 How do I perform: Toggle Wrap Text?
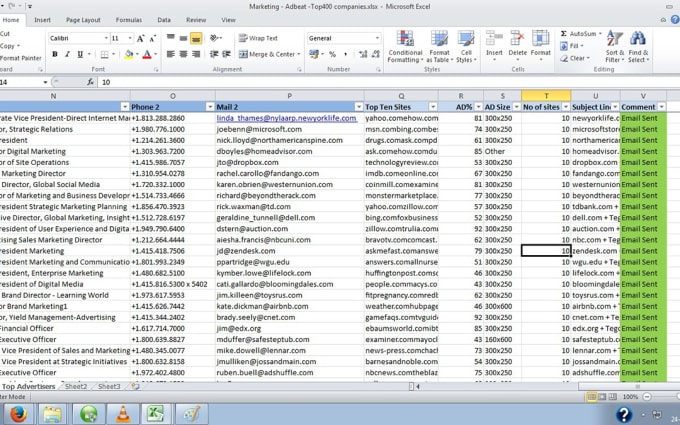(258, 38)
